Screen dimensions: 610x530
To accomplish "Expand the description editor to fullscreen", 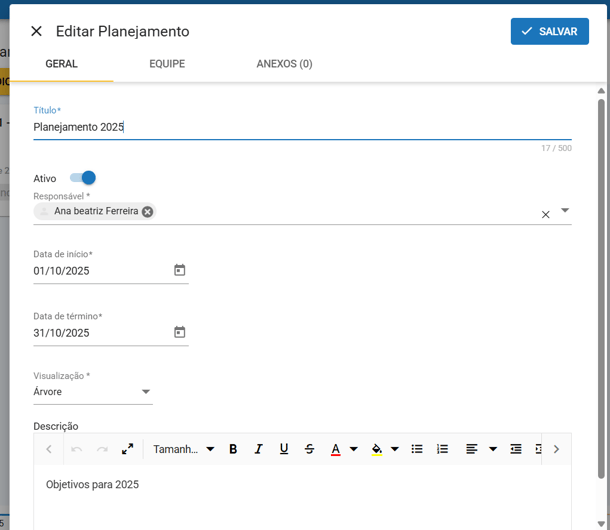I will 128,449.
